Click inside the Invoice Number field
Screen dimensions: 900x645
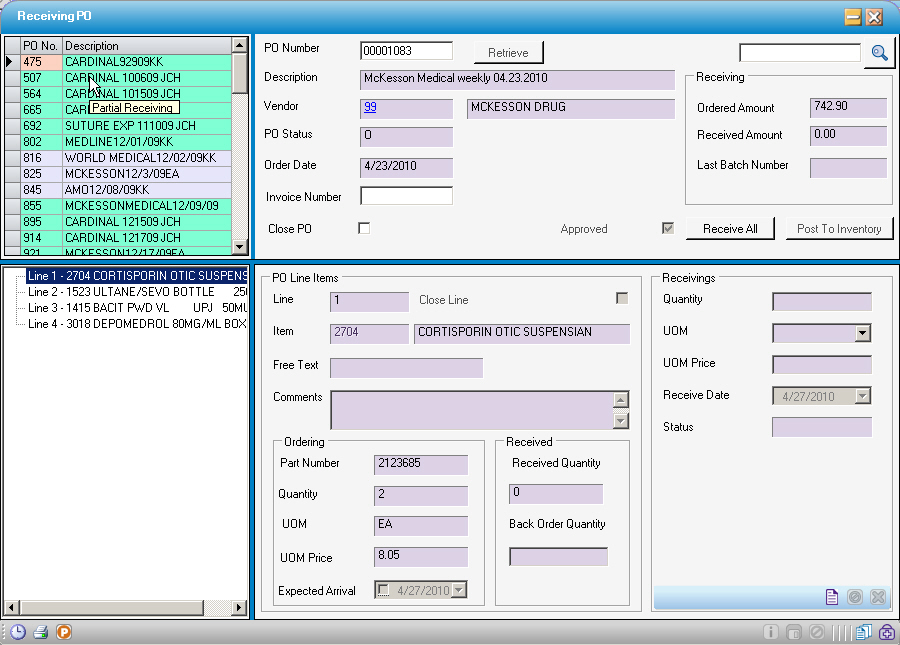point(405,196)
